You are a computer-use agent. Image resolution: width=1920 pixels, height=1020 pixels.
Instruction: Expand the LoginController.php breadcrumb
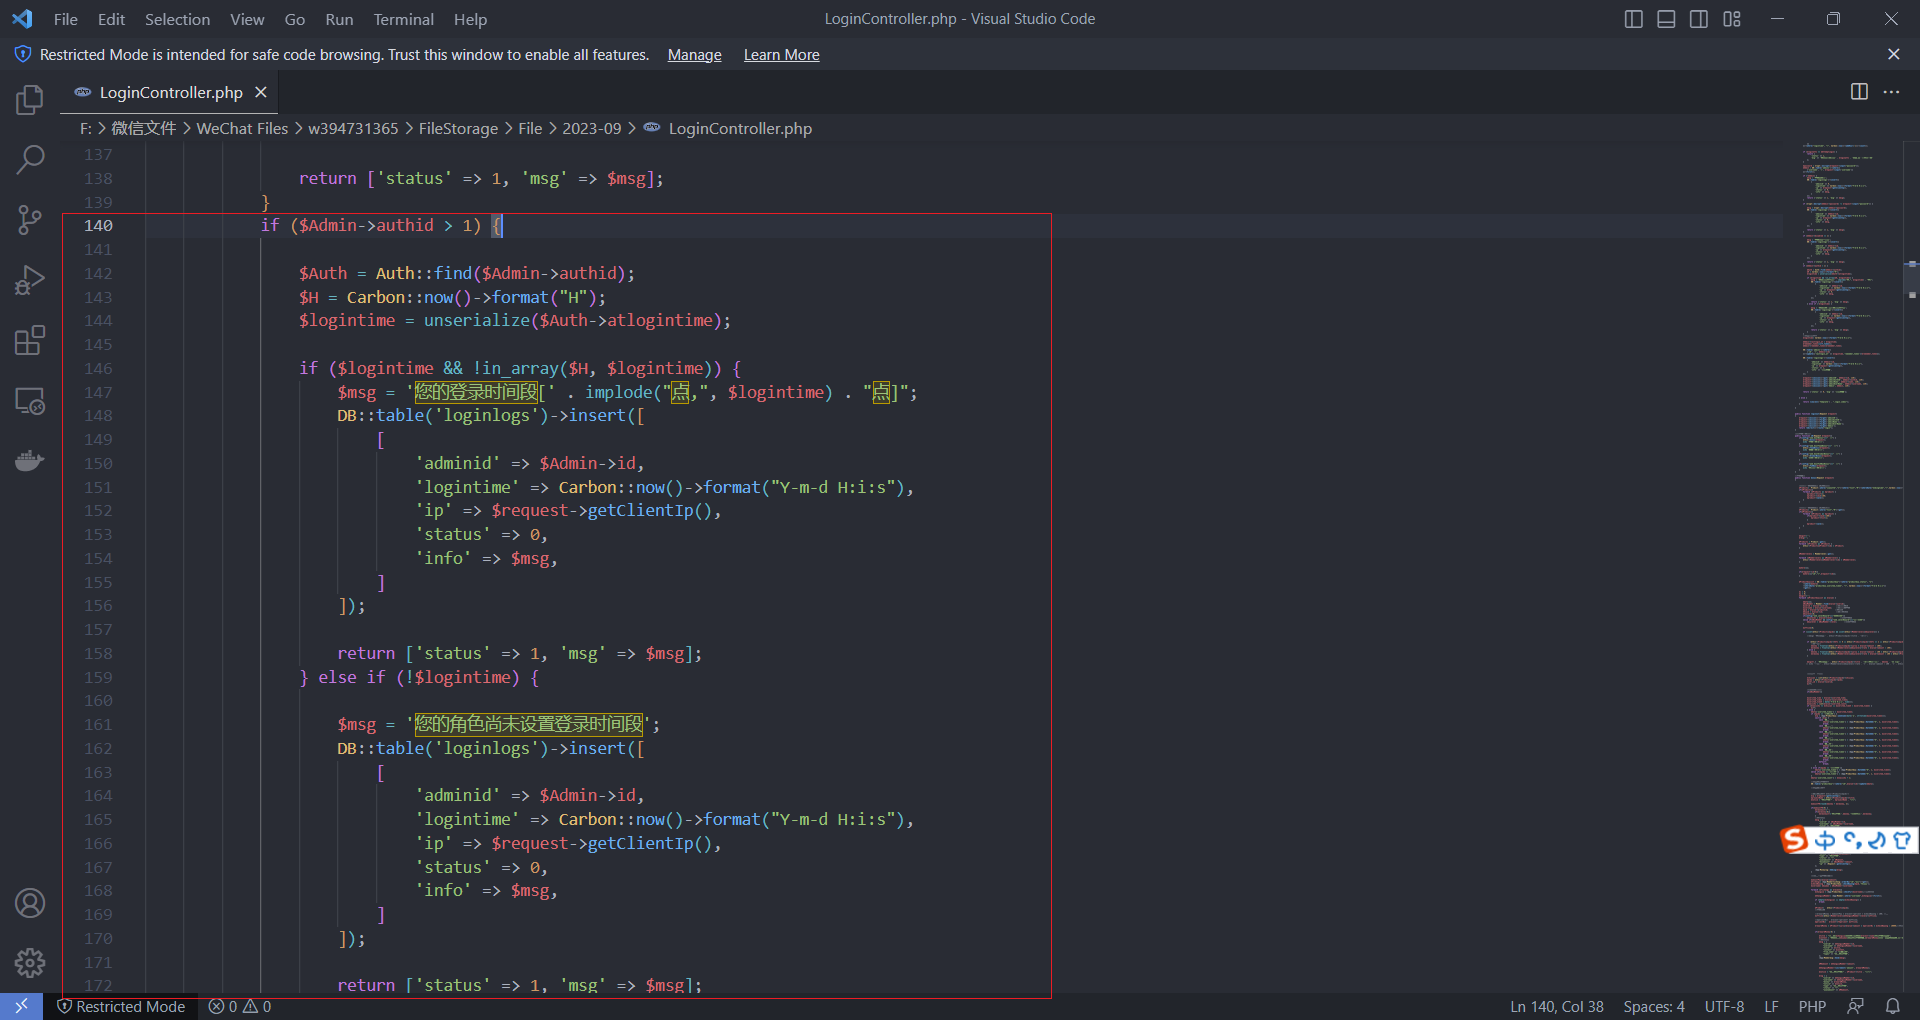[740, 128]
